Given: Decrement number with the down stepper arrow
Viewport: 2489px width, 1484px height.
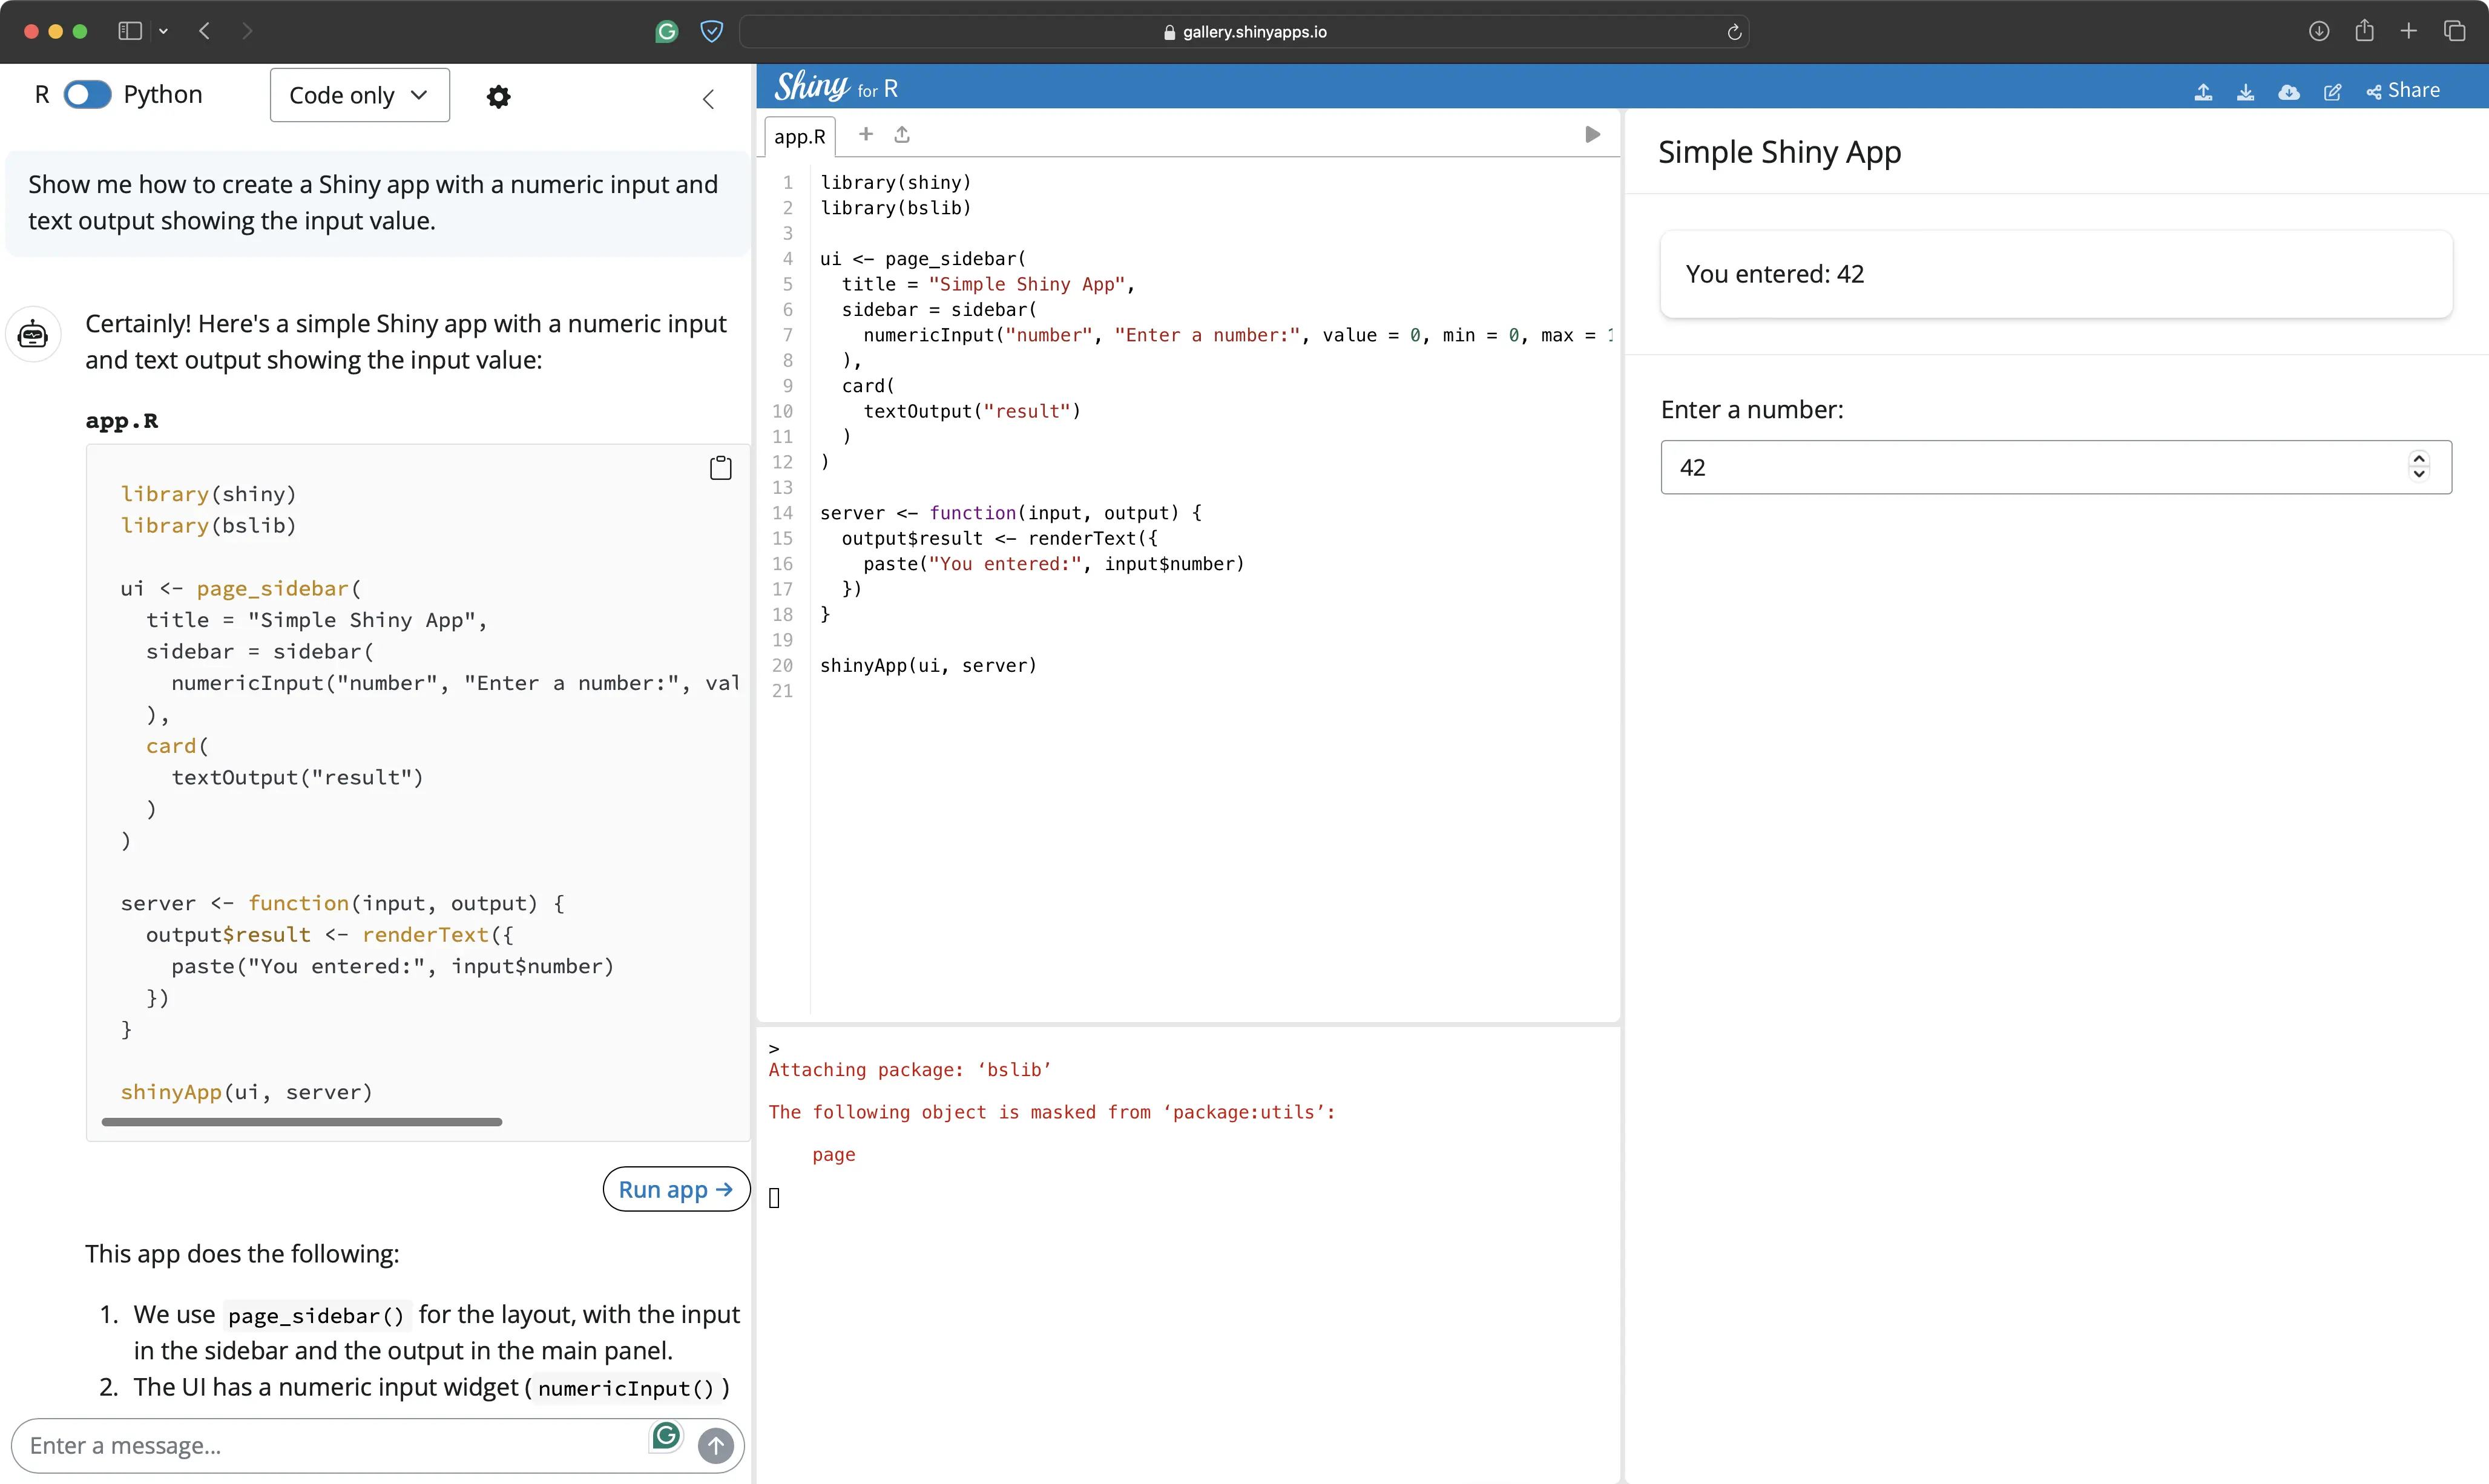Looking at the screenshot, I should [x=2419, y=475].
